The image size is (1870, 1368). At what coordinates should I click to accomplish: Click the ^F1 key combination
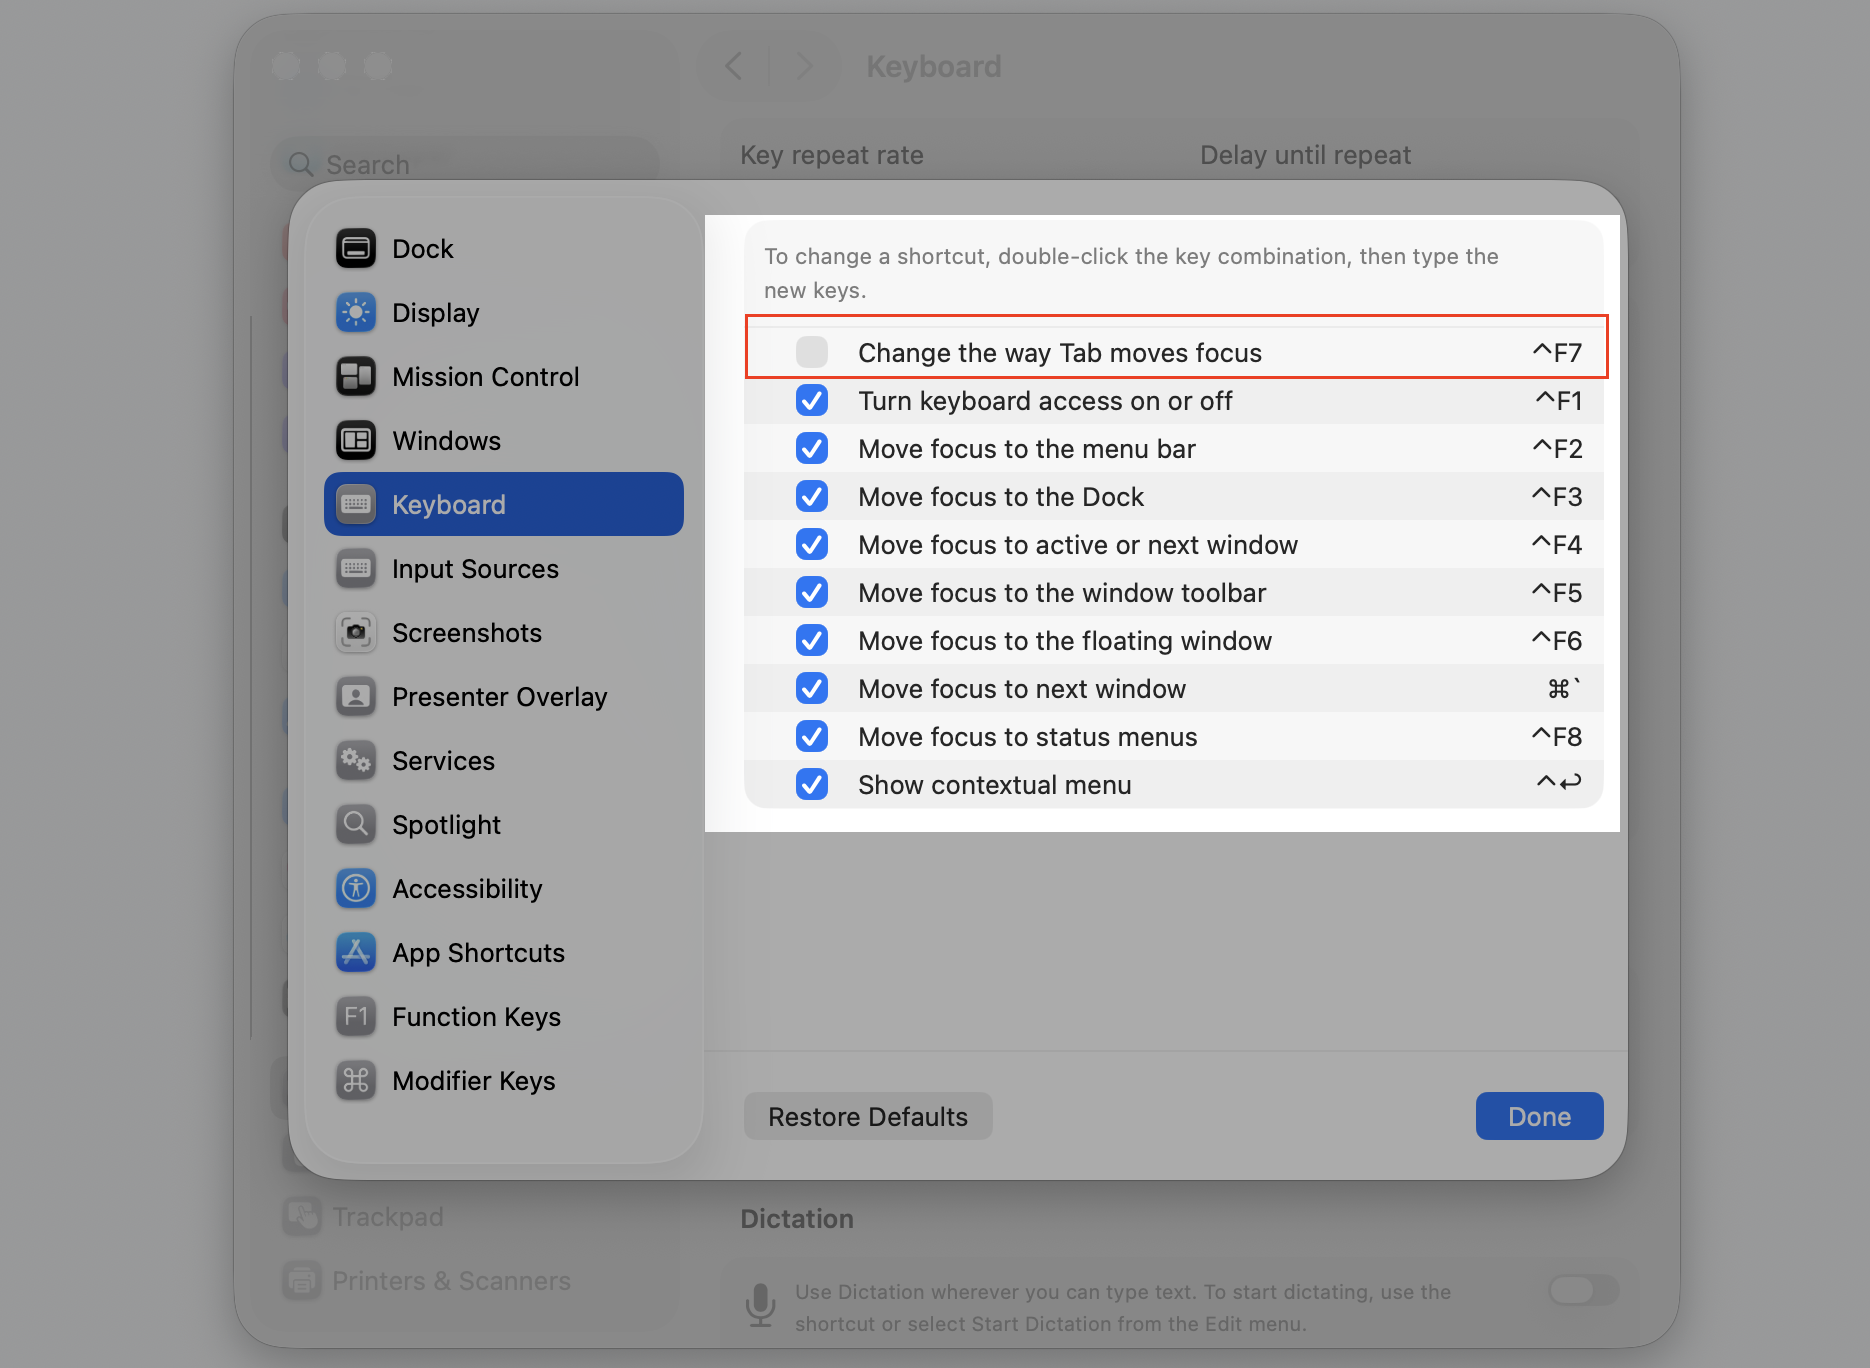pyautogui.click(x=1559, y=401)
